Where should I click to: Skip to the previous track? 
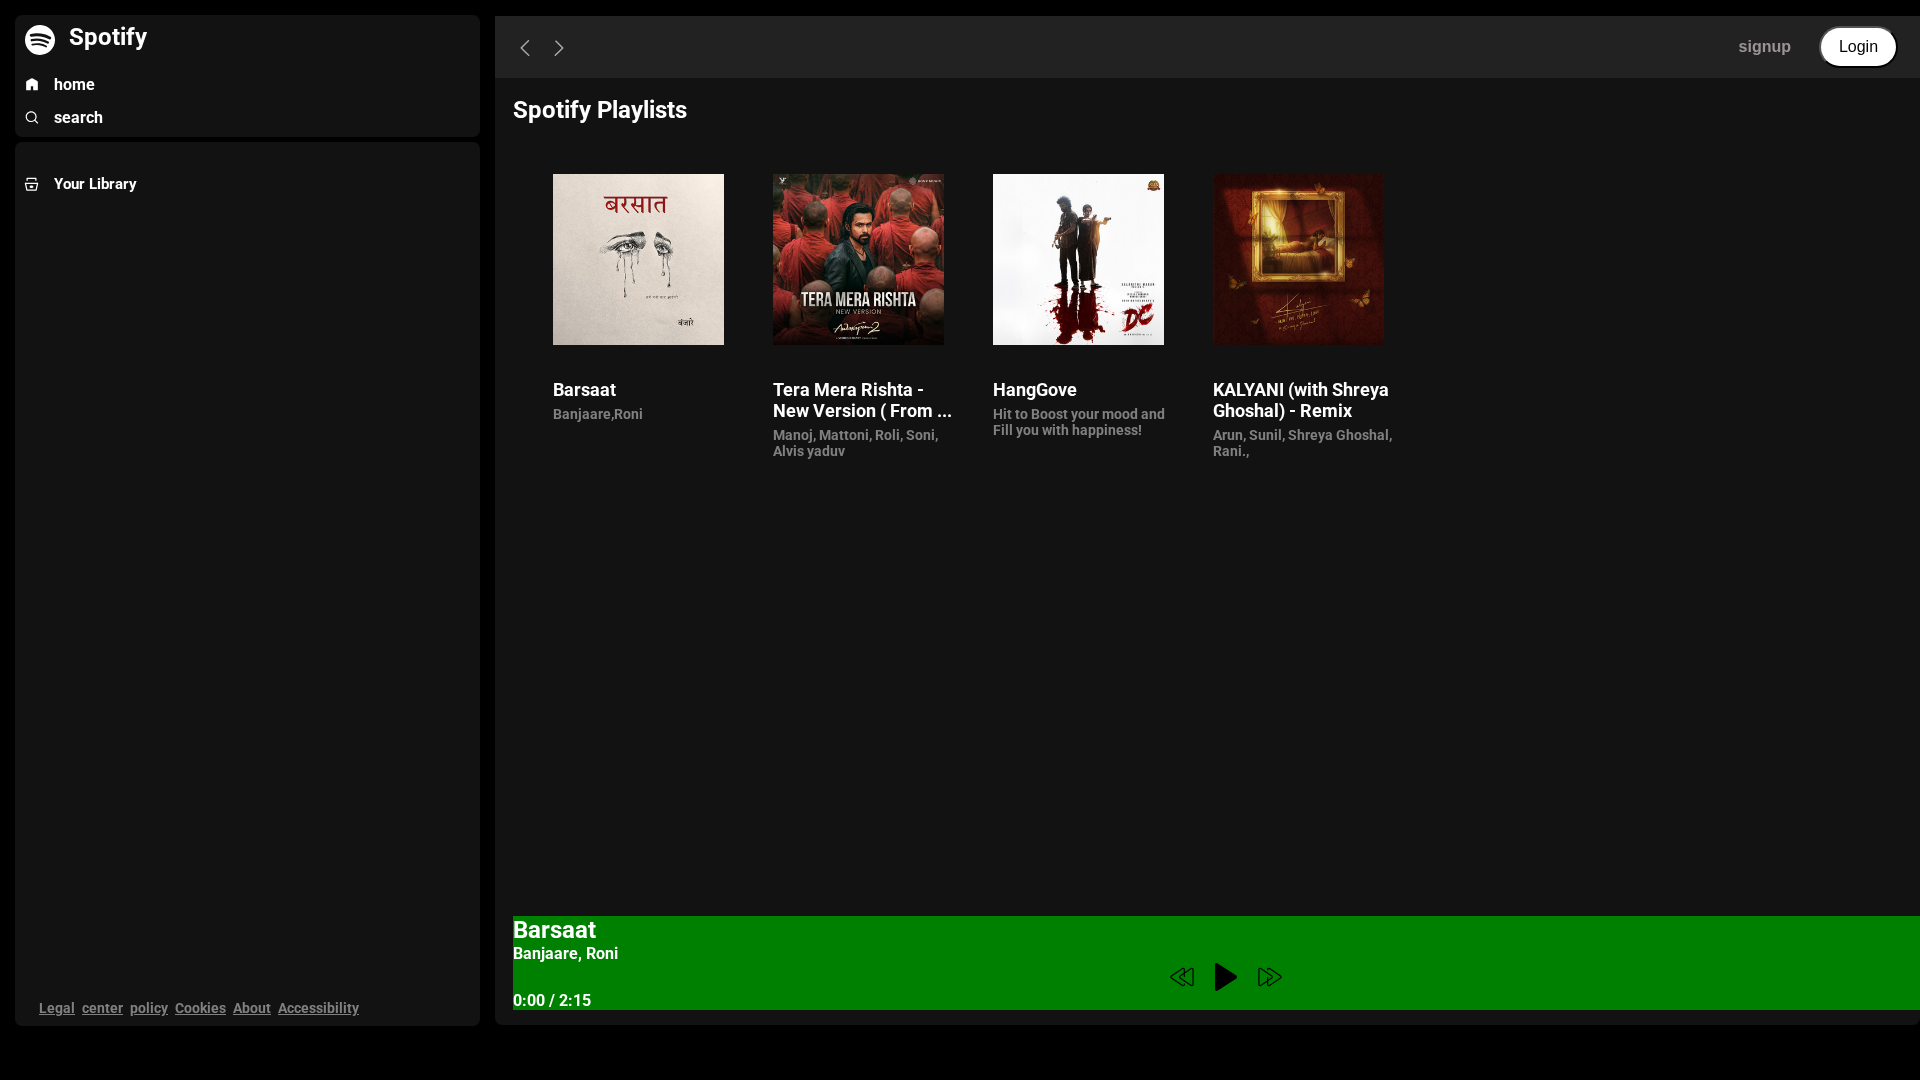pyautogui.click(x=1182, y=977)
